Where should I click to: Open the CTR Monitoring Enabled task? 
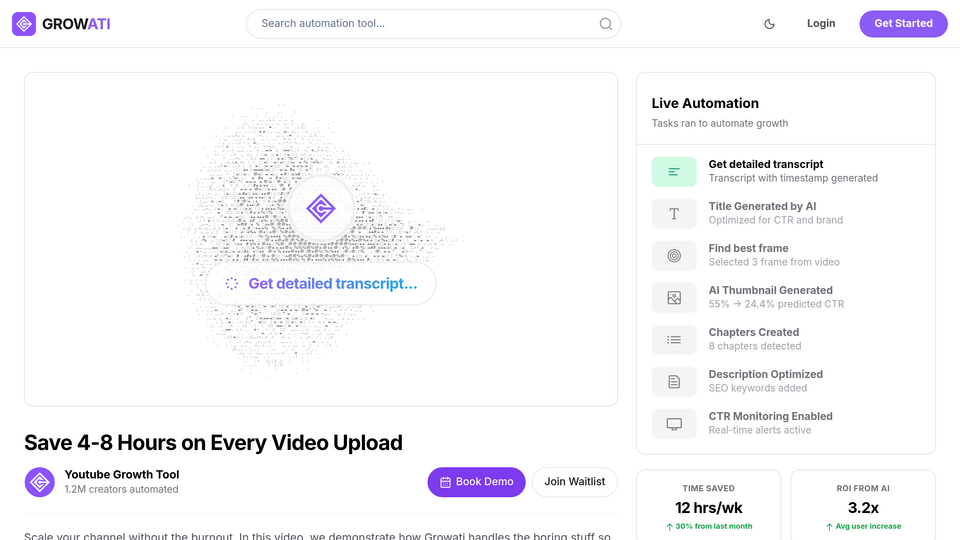click(x=786, y=423)
